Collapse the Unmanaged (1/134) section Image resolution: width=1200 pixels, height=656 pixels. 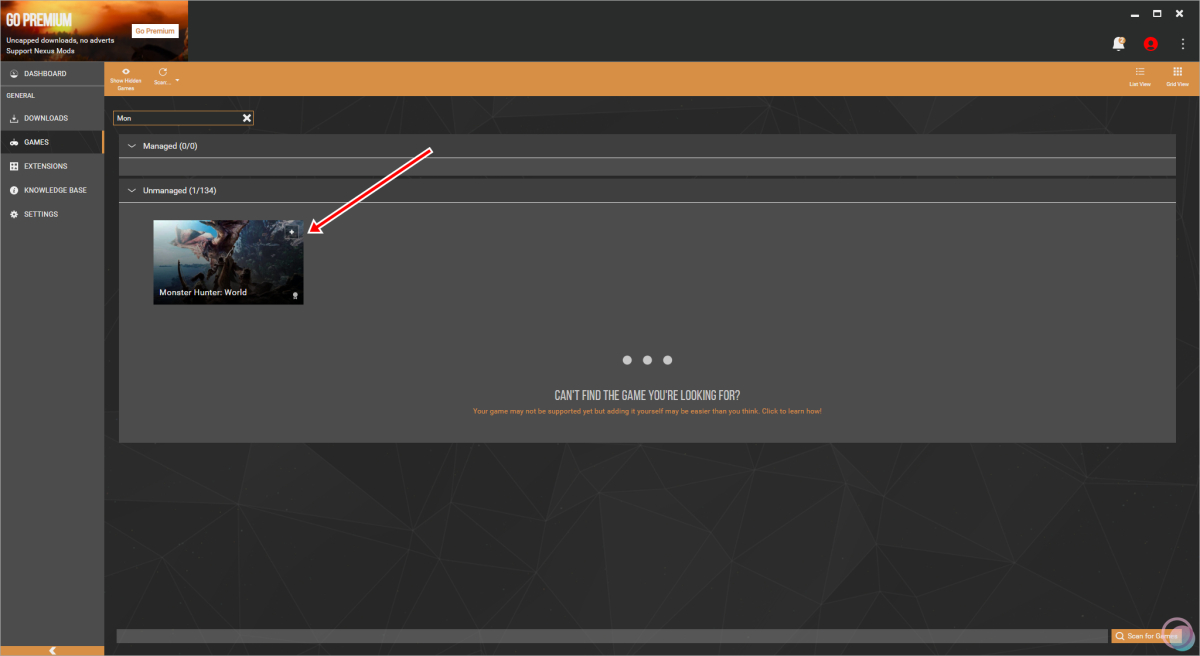point(131,190)
